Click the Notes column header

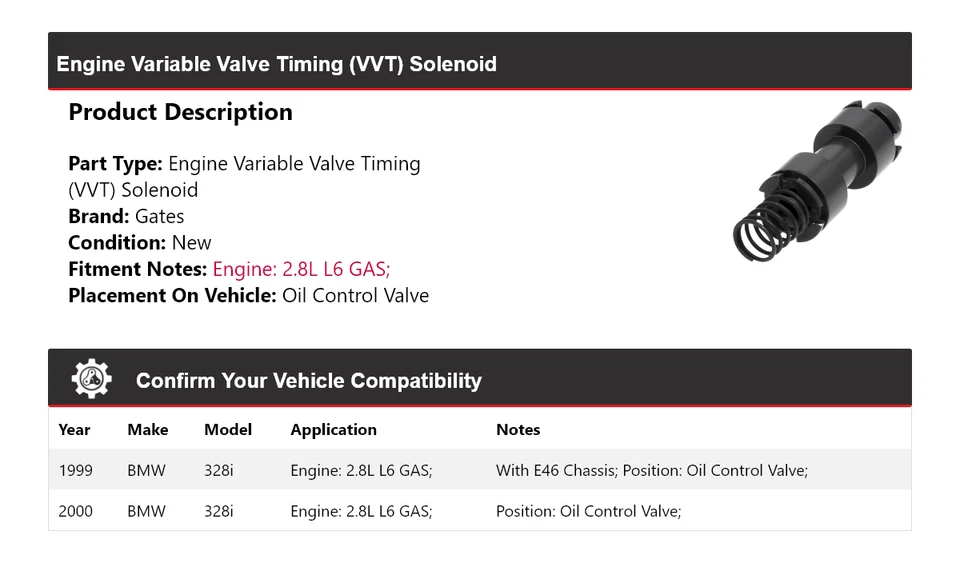pos(518,429)
